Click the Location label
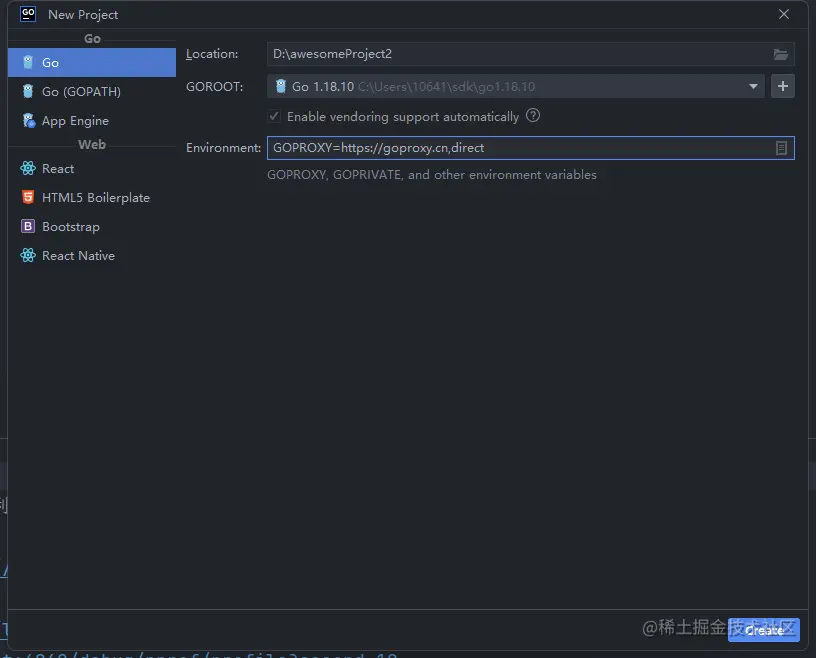816x658 pixels. (x=212, y=54)
